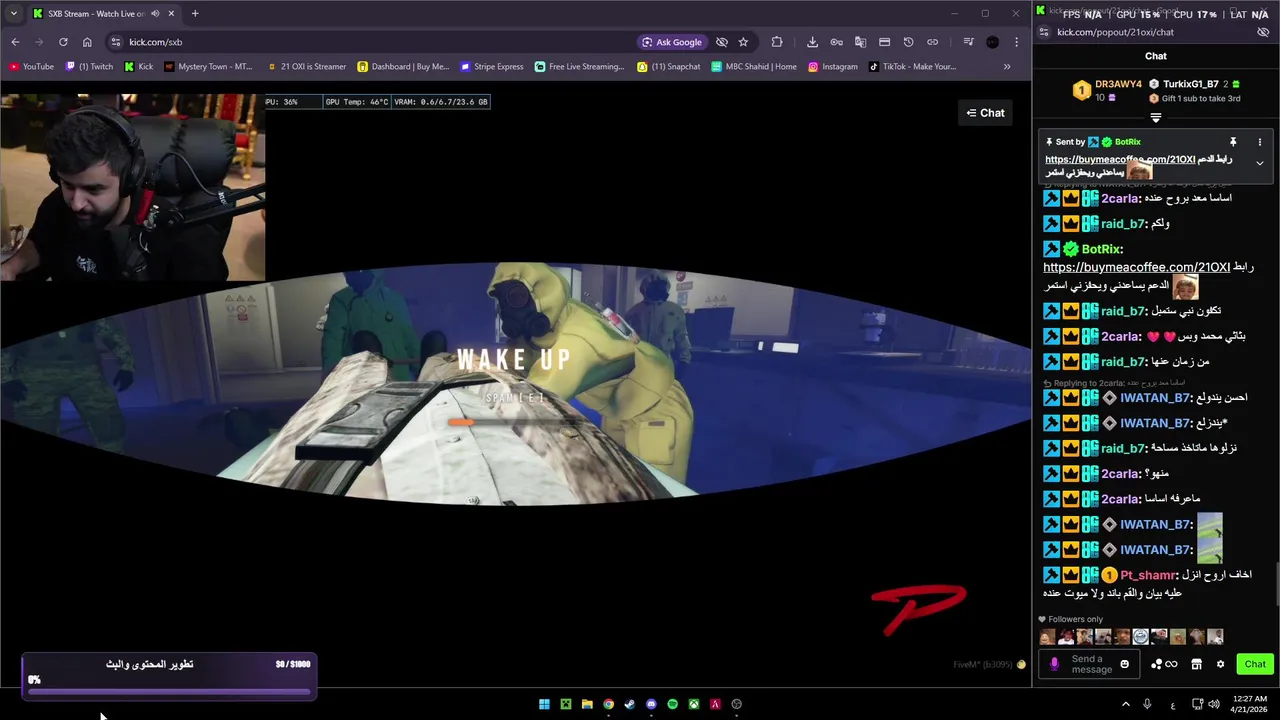Open the Stripe Express bookmark
This screenshot has height=720, width=1280.
click(492, 67)
